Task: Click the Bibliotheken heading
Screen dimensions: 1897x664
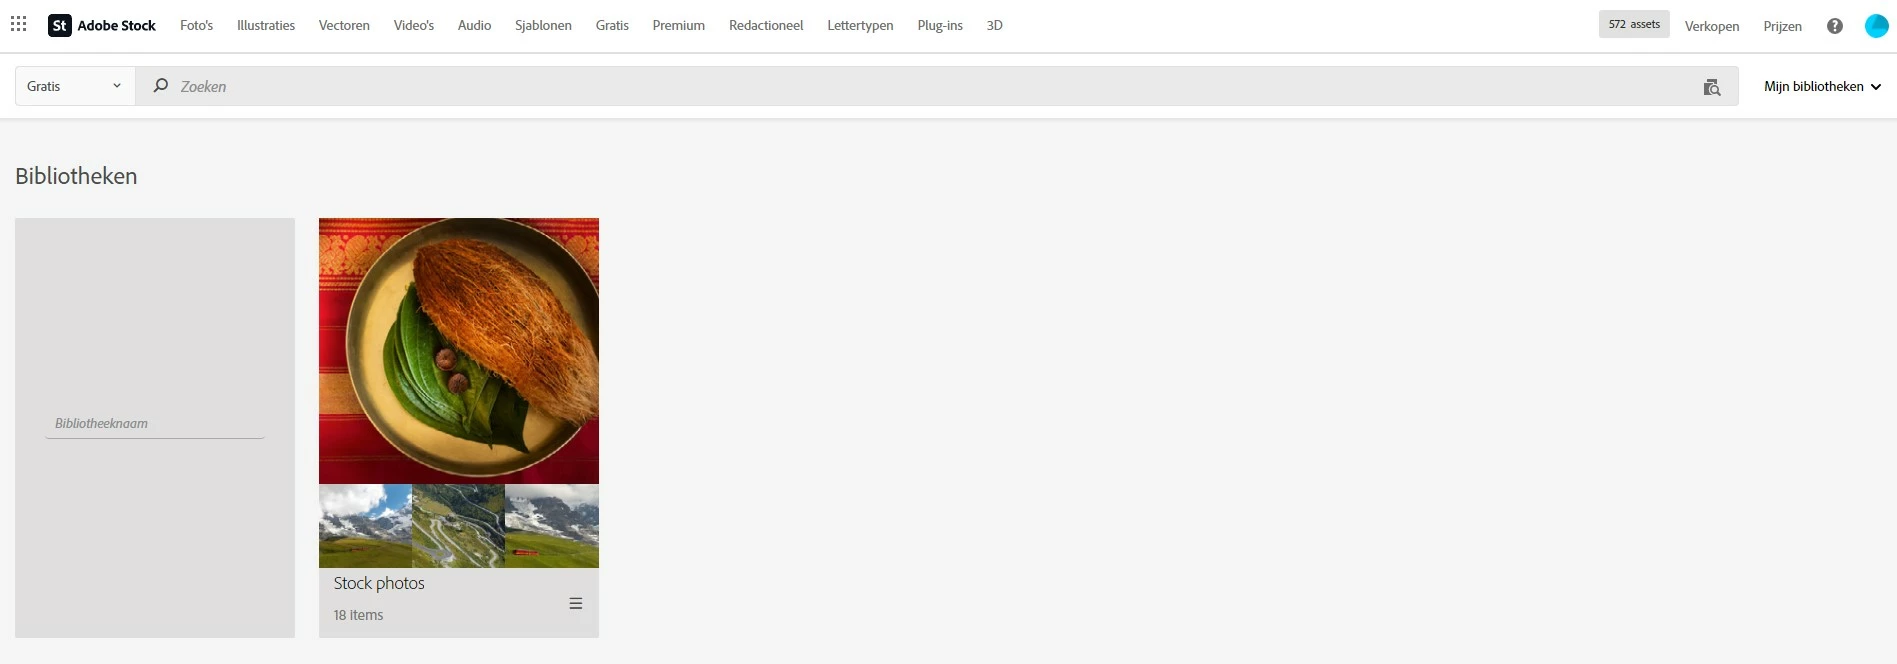Action: click(x=76, y=176)
